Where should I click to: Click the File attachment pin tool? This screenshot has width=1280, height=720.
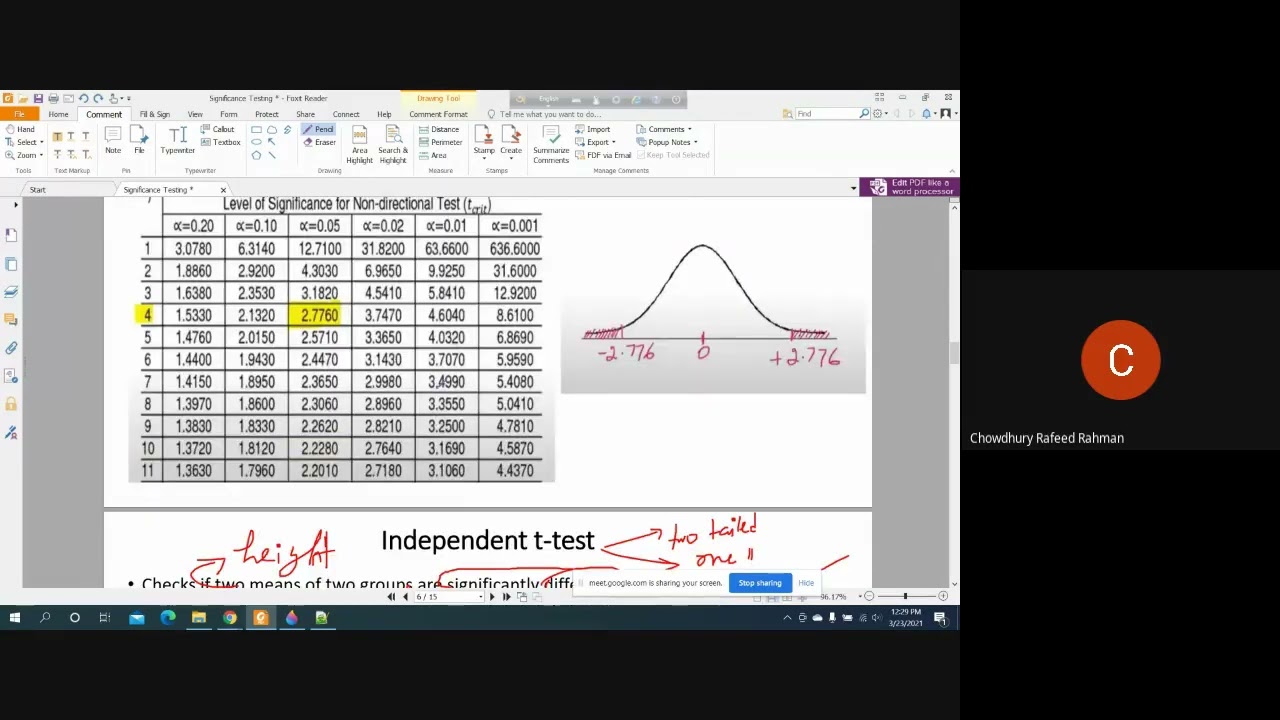click(139, 141)
